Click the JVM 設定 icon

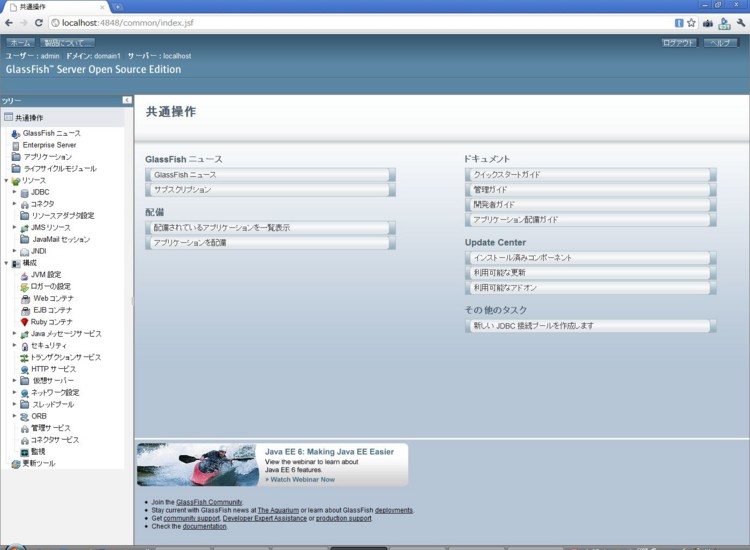[x=24, y=275]
